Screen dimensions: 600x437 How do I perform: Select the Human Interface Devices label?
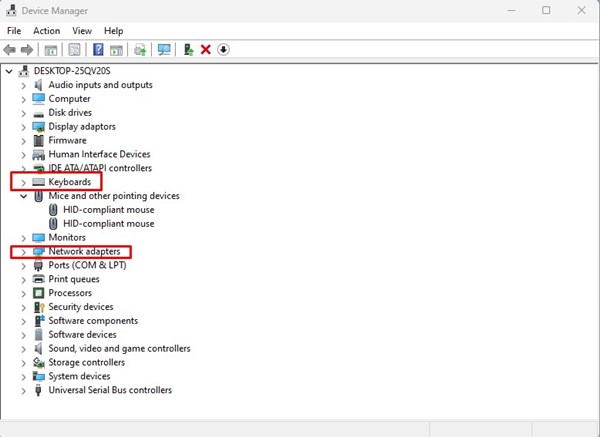(99, 154)
